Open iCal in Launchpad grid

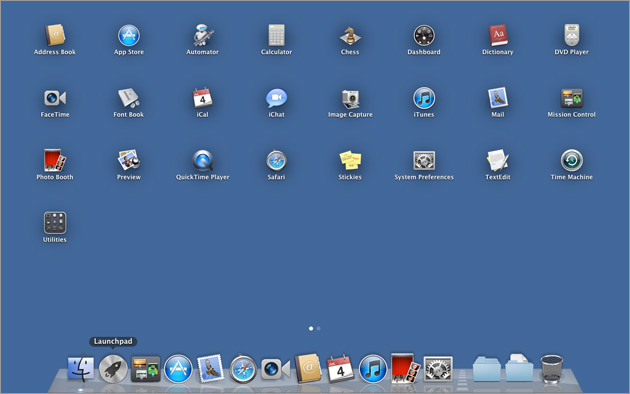tap(202, 98)
